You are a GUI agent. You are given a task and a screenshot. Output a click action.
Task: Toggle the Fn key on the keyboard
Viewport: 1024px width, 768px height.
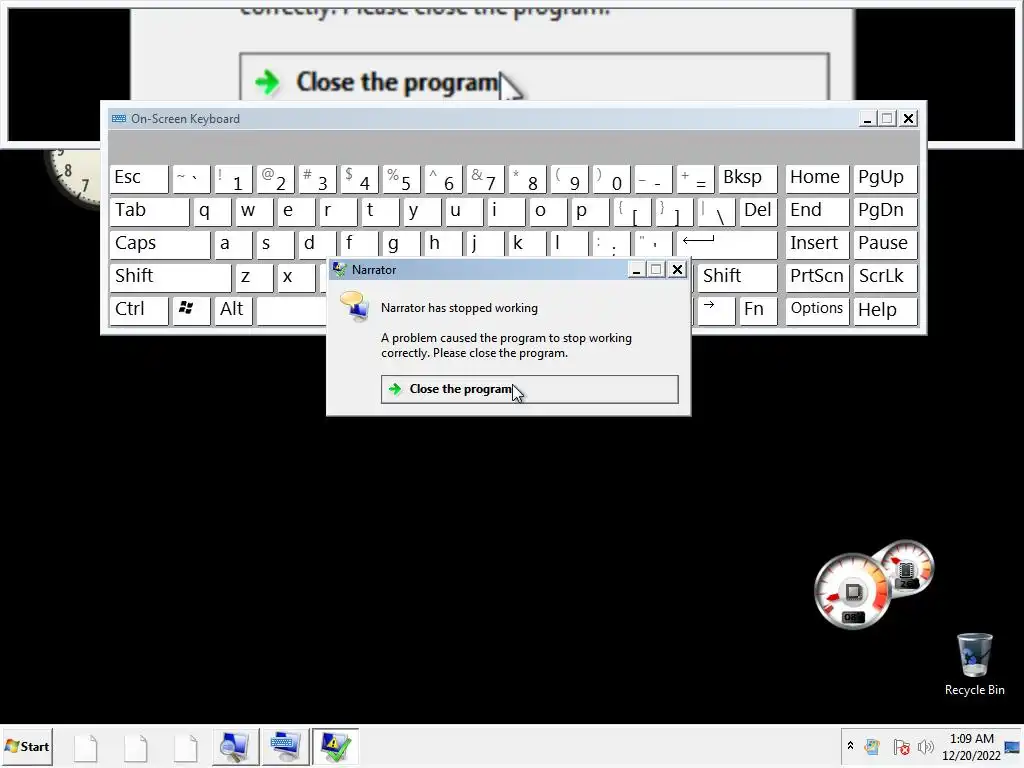(x=758, y=310)
